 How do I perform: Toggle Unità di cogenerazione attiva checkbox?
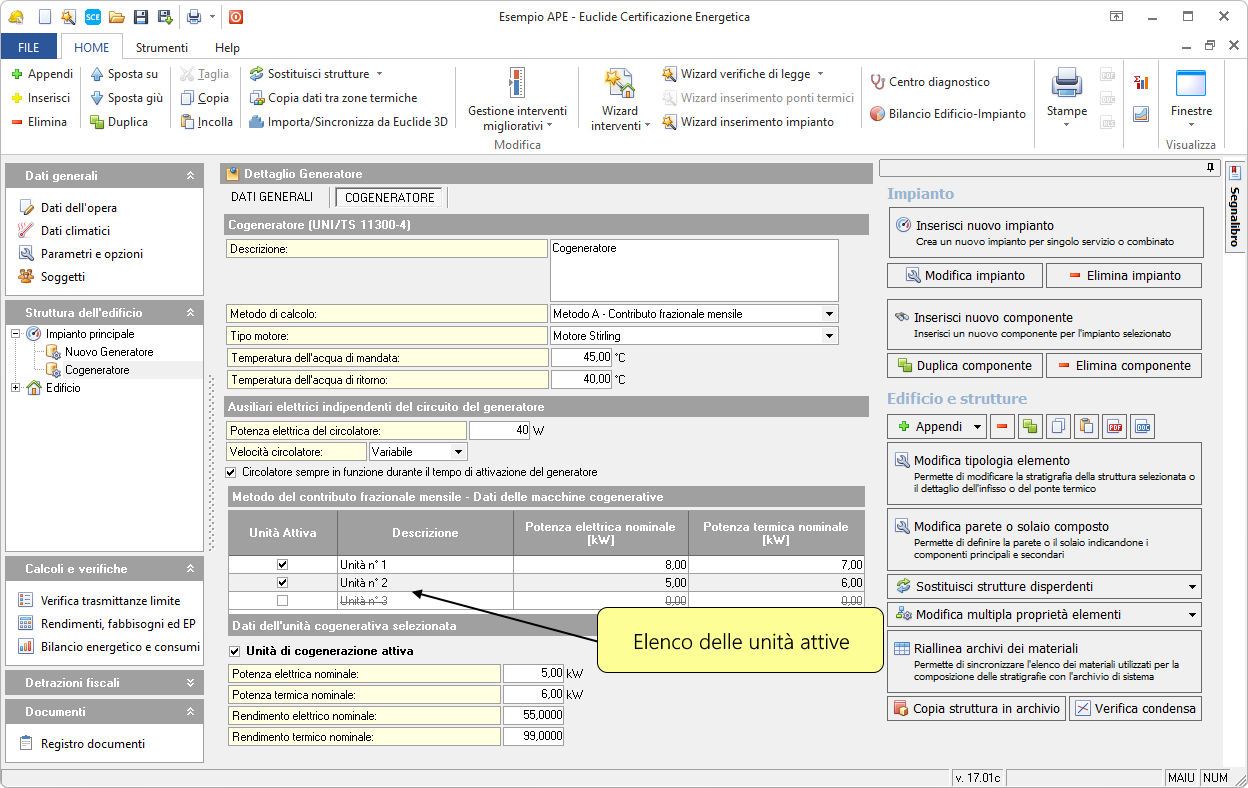234,652
